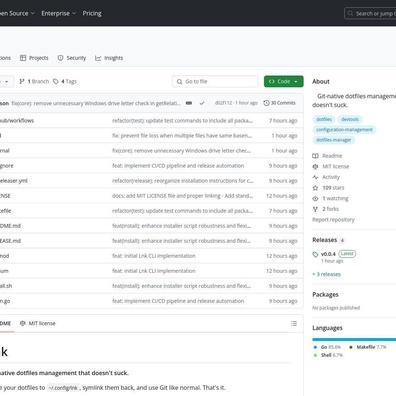Open the Open Source navigation dropdown
396x396 pixels.
coord(17,13)
